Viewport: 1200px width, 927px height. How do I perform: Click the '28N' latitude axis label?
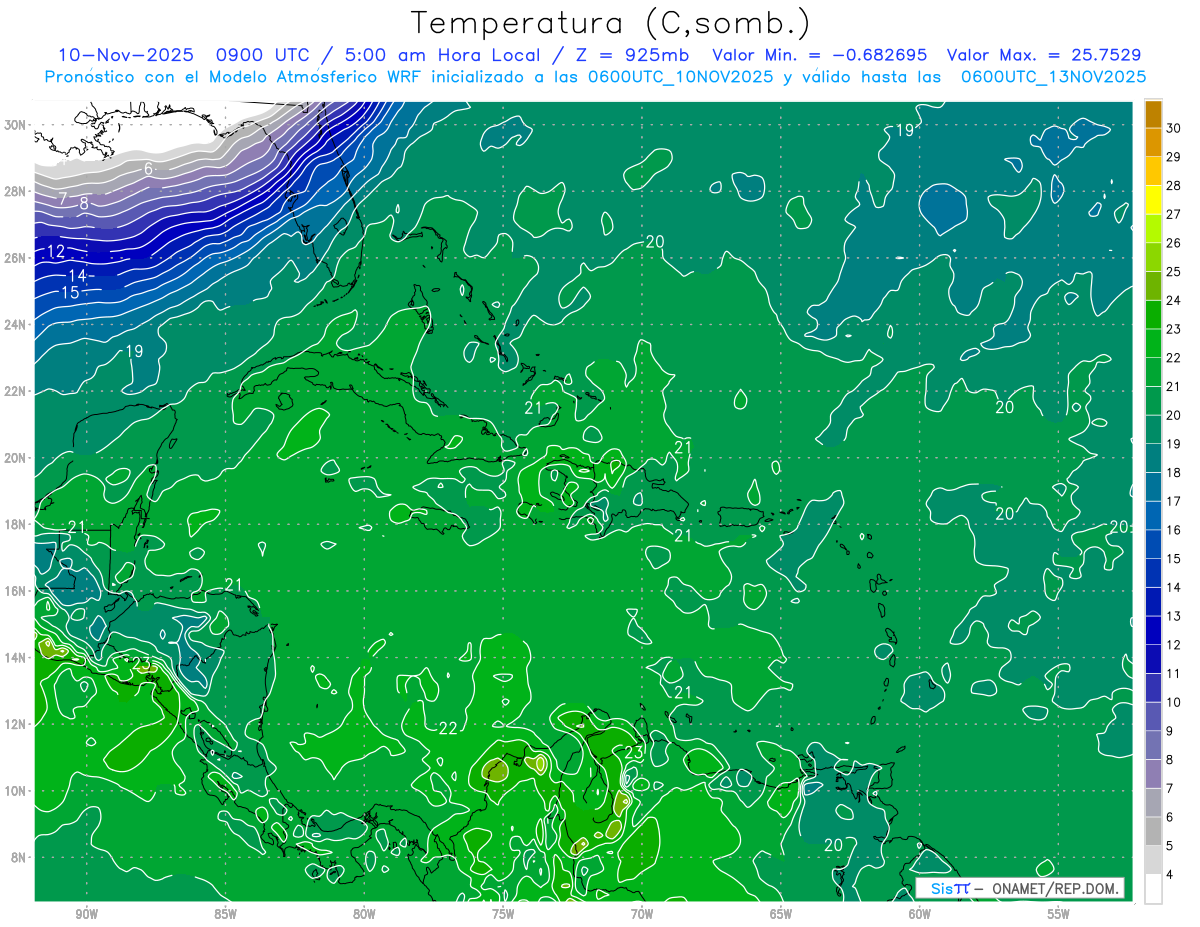tap(15, 191)
